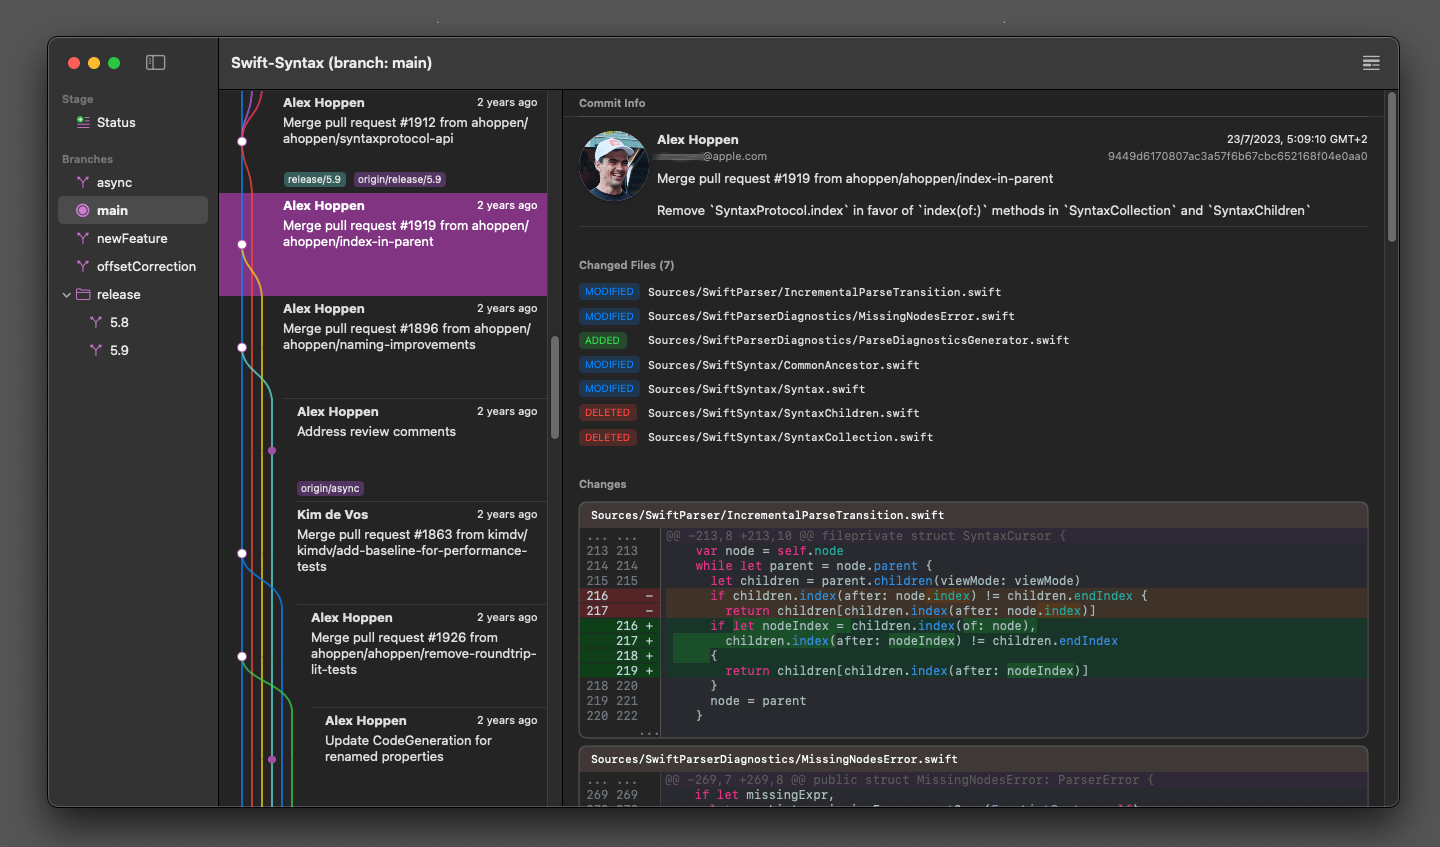Select the newFeature branch
Viewport: 1440px width, 847px height.
tap(133, 238)
